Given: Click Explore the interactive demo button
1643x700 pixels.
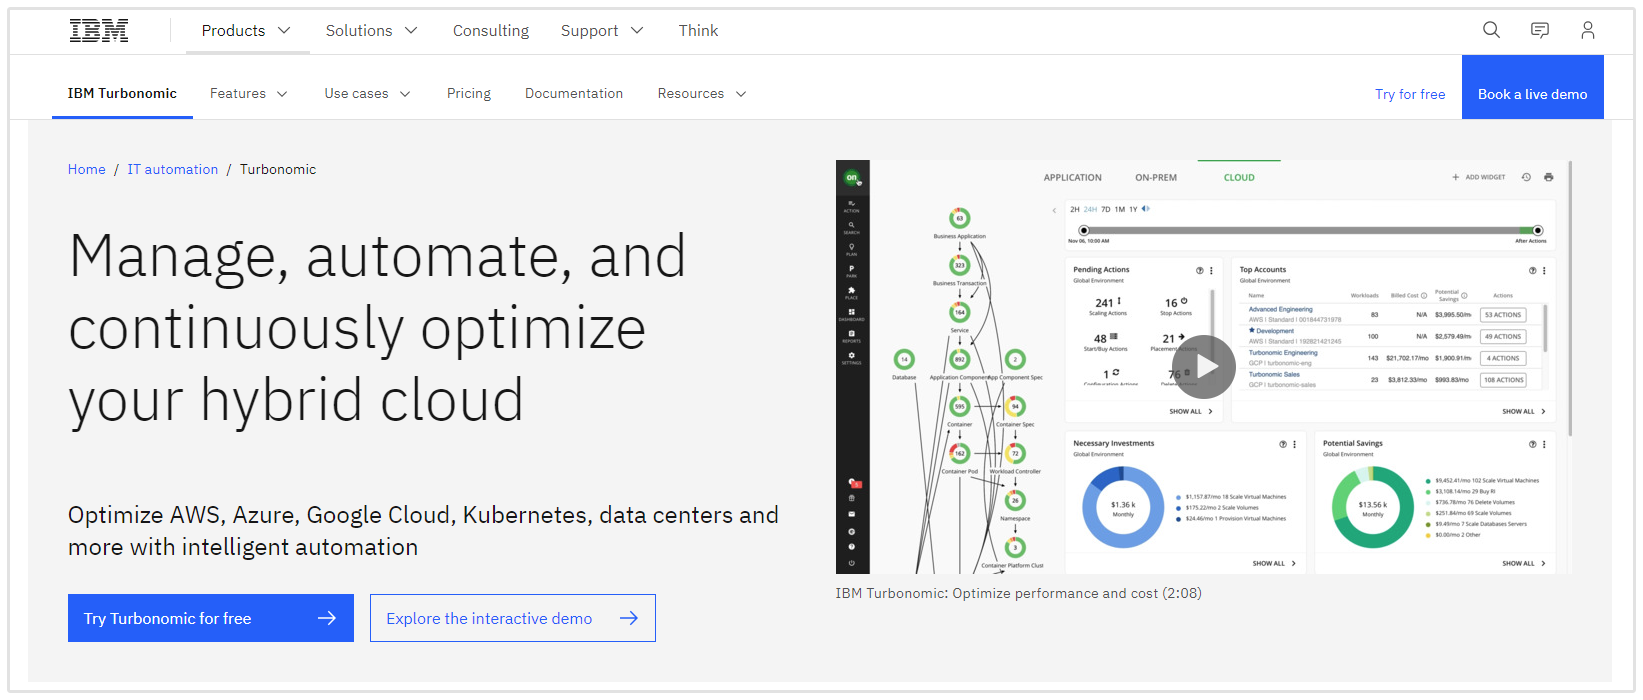Looking at the screenshot, I should pos(512,618).
